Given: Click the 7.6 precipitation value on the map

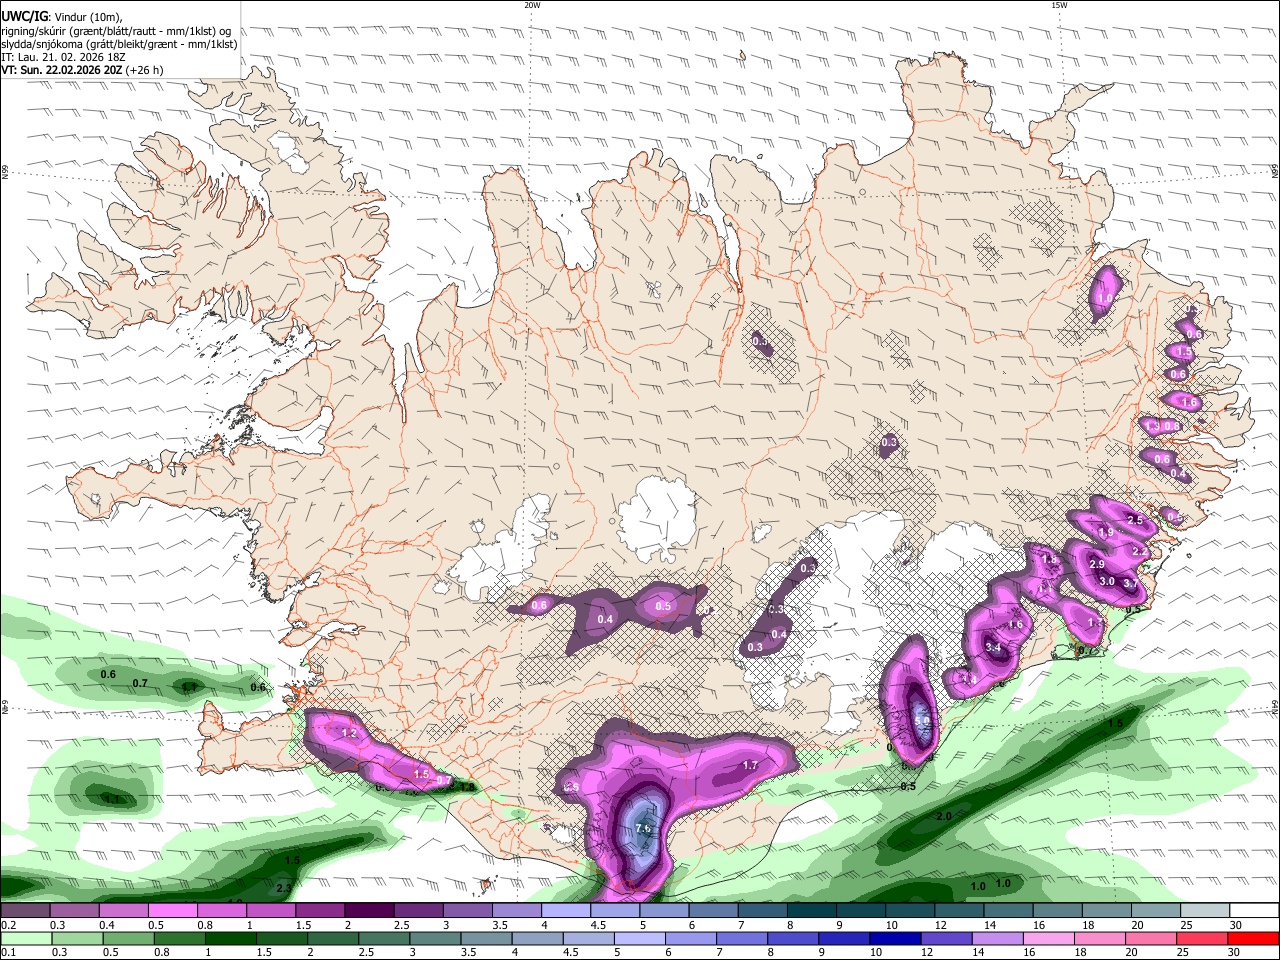Looking at the screenshot, I should pyautogui.click(x=644, y=828).
